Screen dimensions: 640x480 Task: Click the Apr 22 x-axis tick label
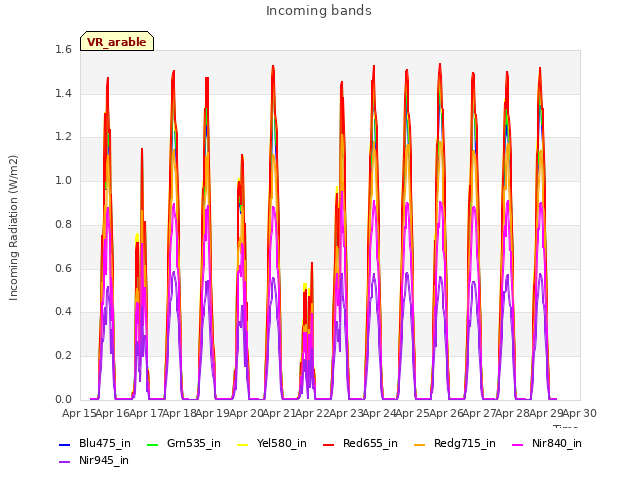pyautogui.click(x=312, y=413)
